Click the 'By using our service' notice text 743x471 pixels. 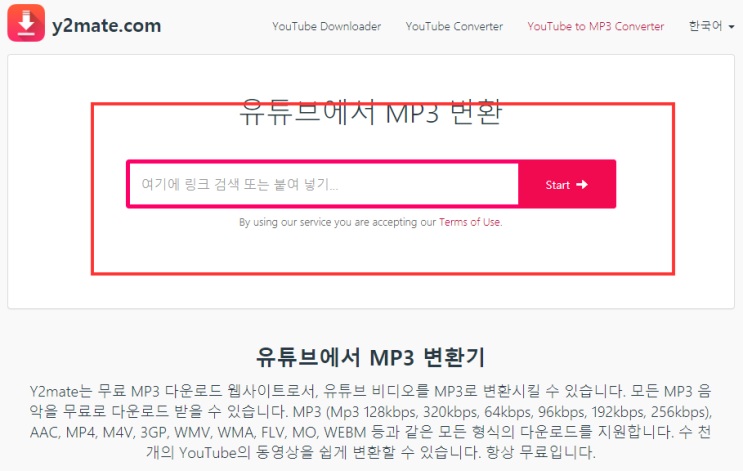coord(371,222)
